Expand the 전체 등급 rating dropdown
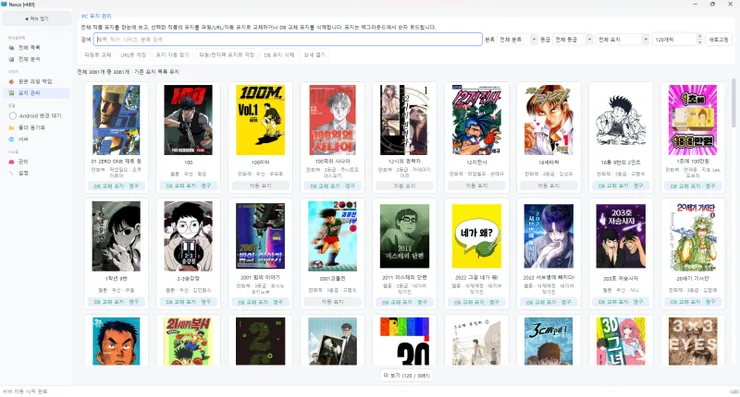The height and width of the screenshot is (397, 740). (573, 40)
